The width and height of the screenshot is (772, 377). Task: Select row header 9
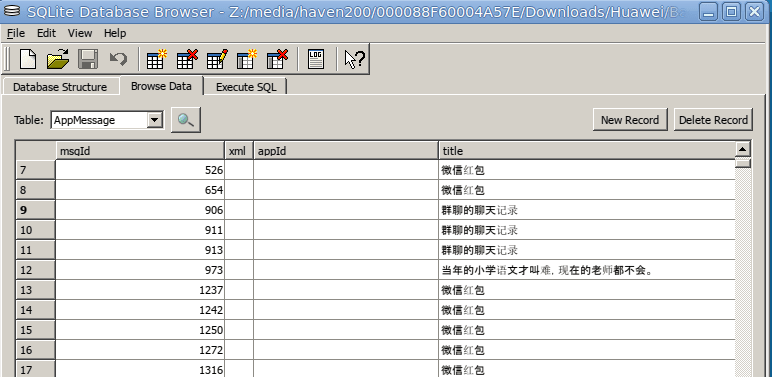[x=35, y=210]
